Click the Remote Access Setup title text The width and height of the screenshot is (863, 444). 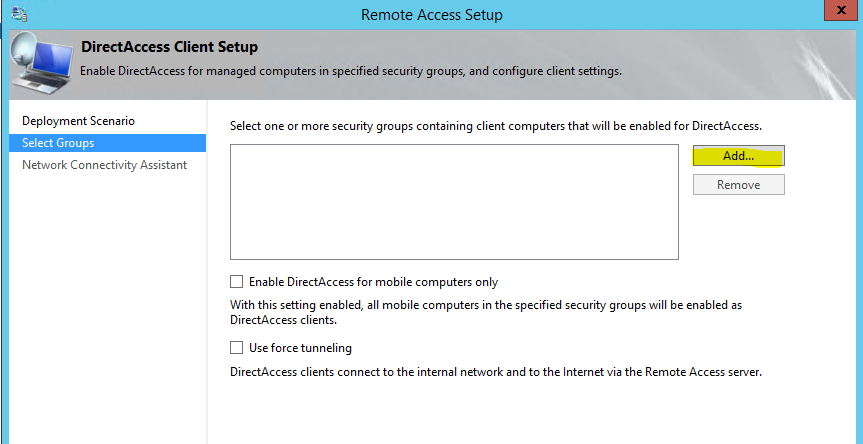(432, 15)
